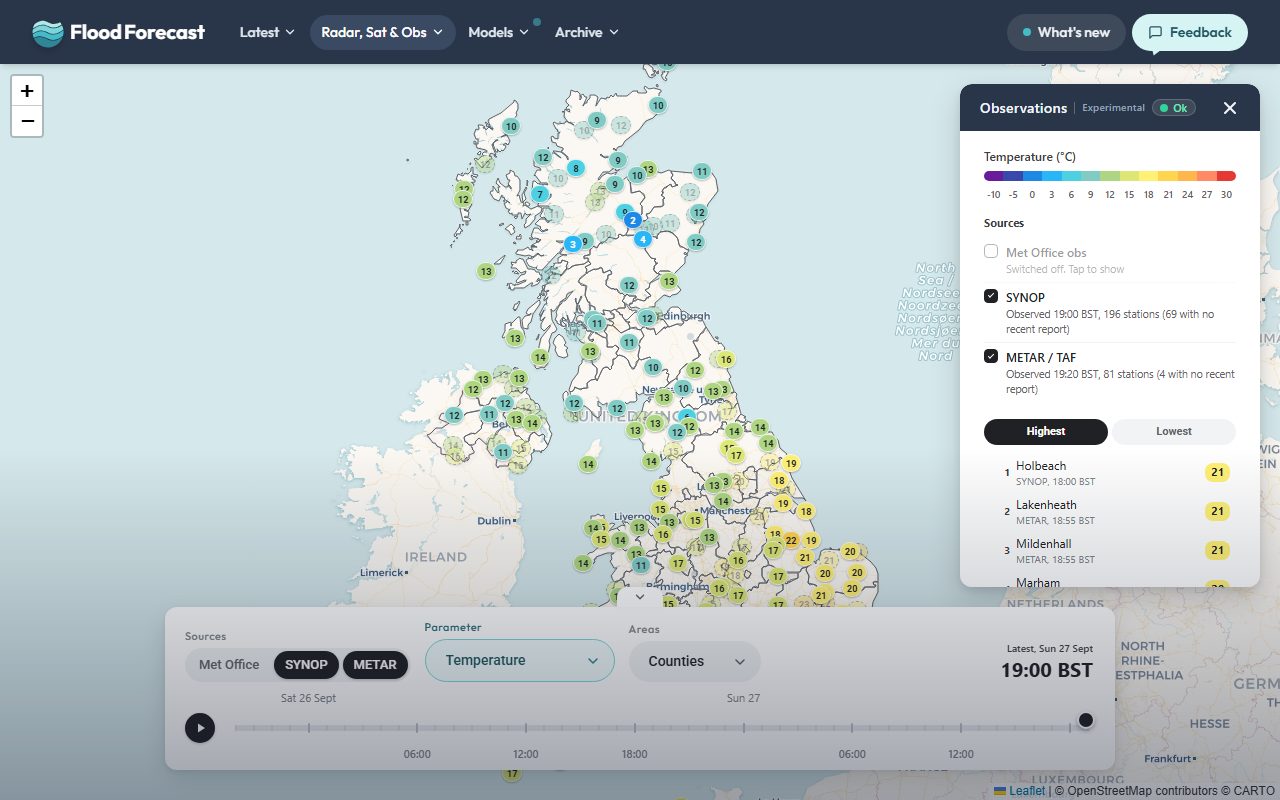Image resolution: width=1280 pixels, height=800 pixels.
Task: Switch to the Highest tab
Action: pyautogui.click(x=1046, y=431)
